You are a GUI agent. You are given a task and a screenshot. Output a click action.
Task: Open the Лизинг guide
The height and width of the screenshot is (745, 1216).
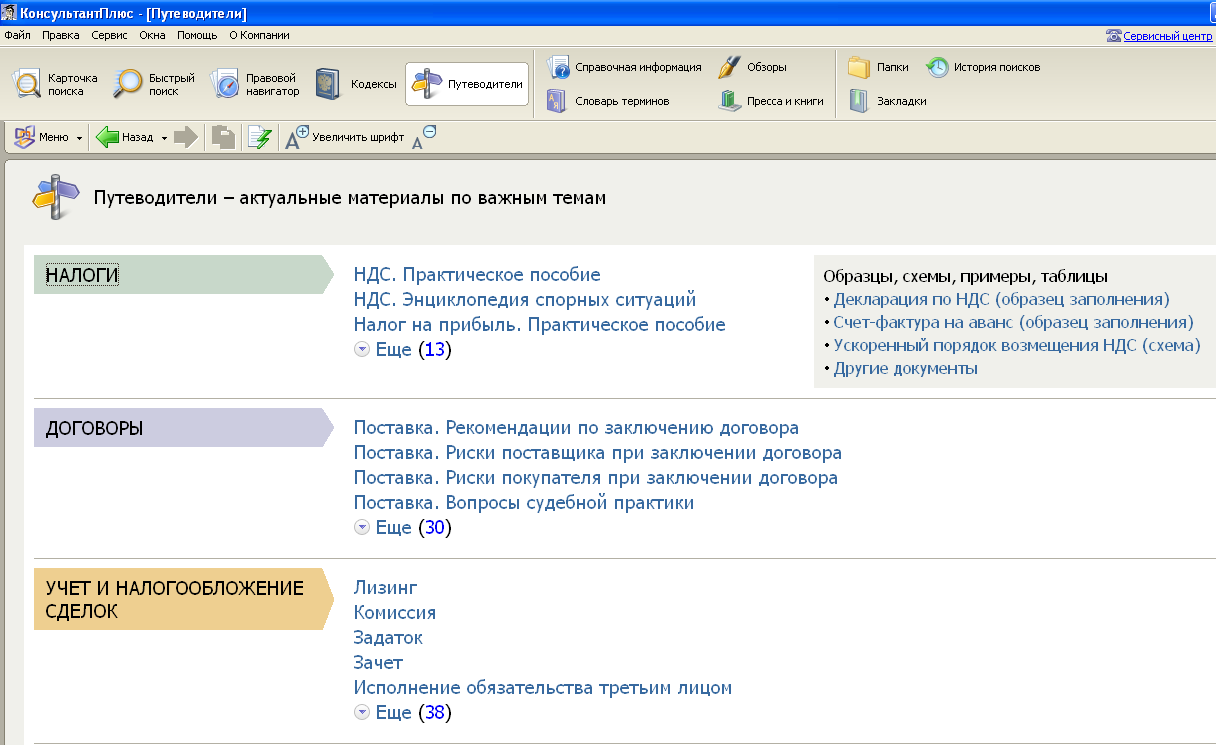click(x=386, y=587)
